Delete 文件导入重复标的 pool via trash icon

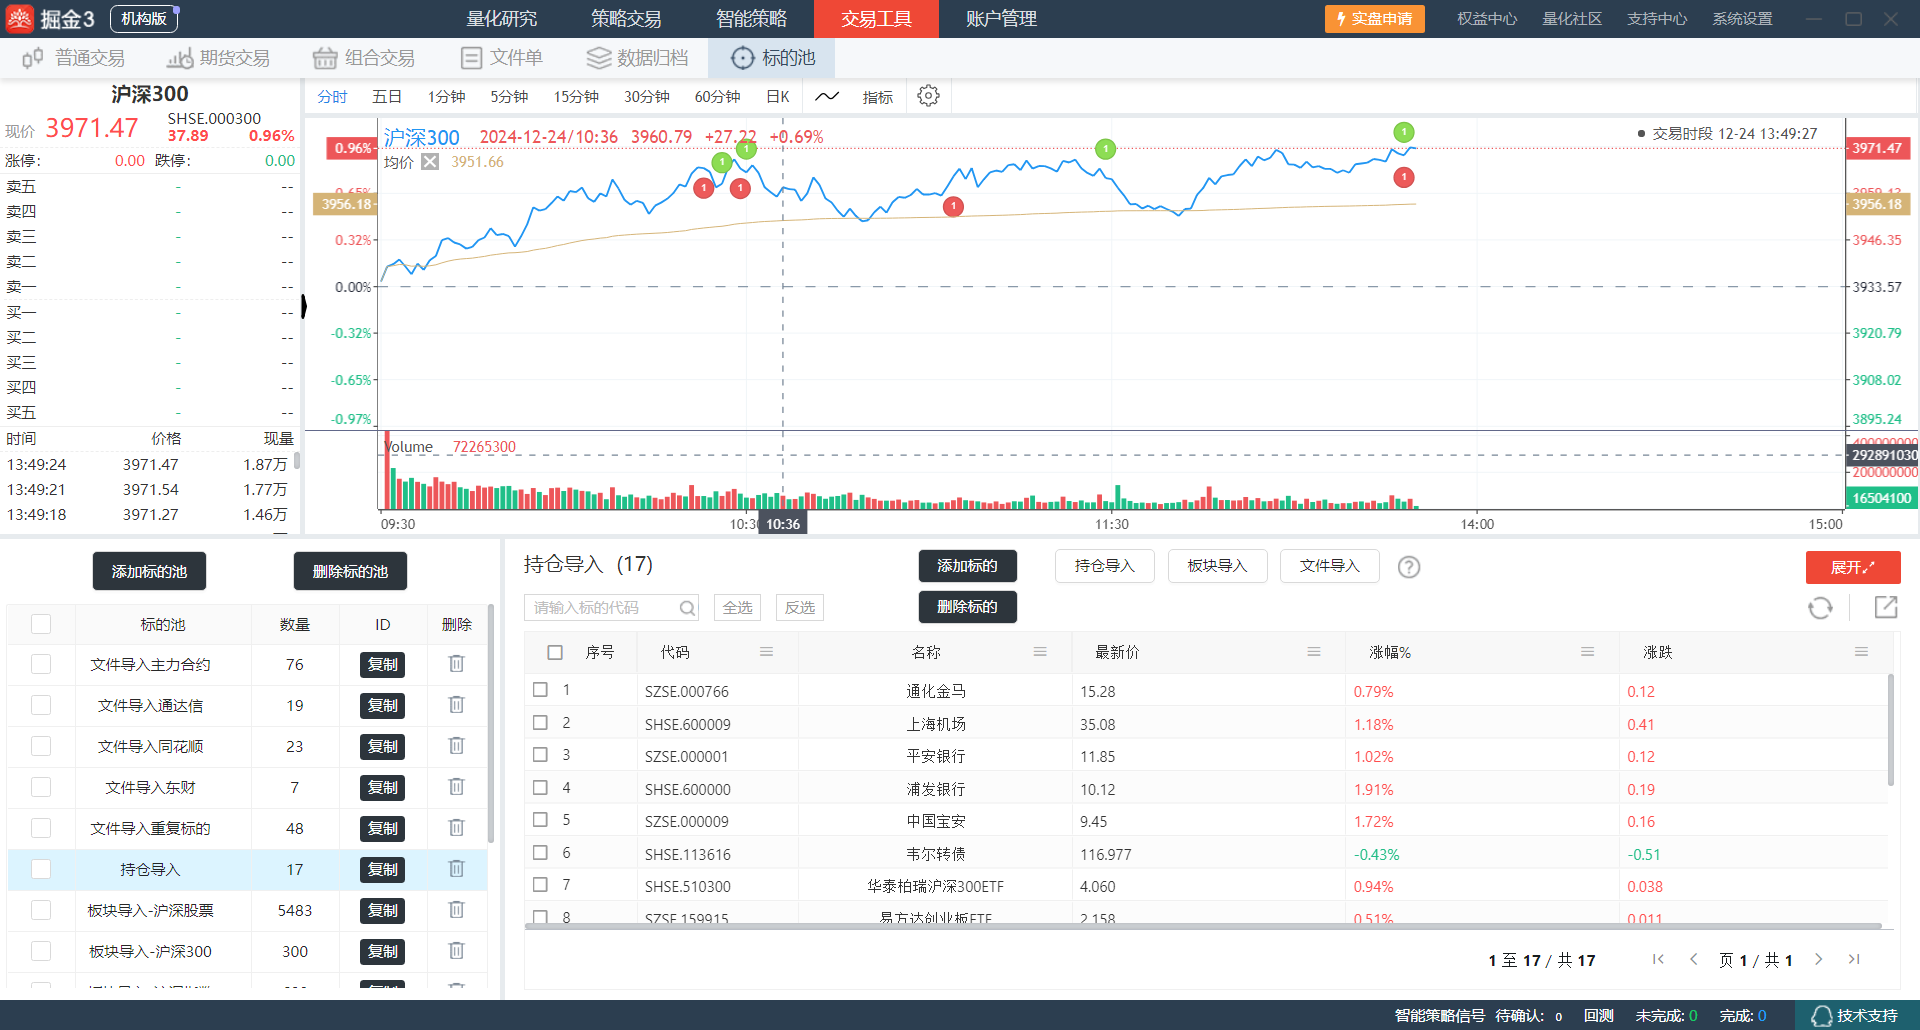point(456,828)
